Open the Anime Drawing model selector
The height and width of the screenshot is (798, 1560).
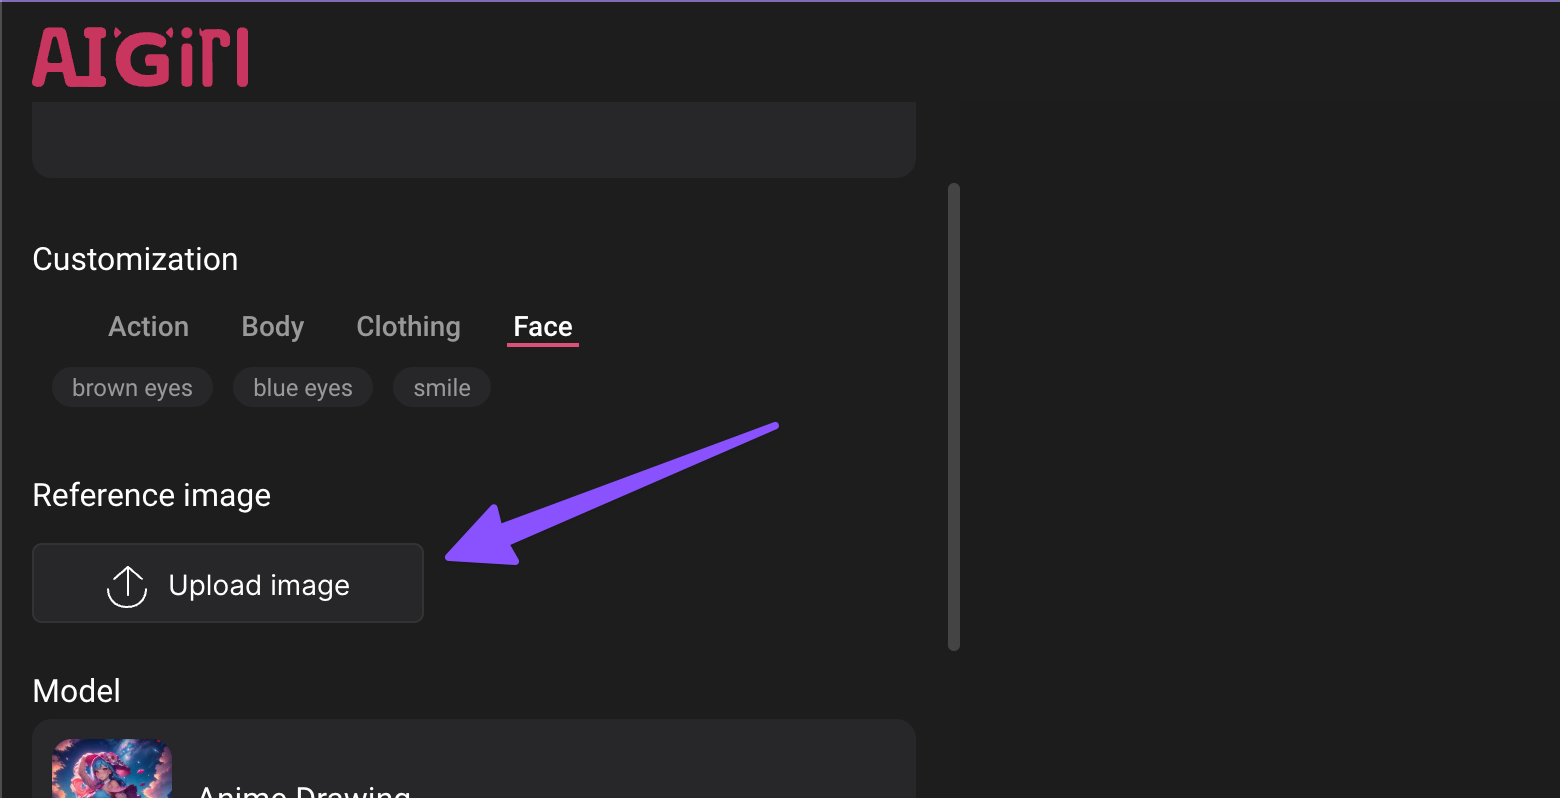304,788
